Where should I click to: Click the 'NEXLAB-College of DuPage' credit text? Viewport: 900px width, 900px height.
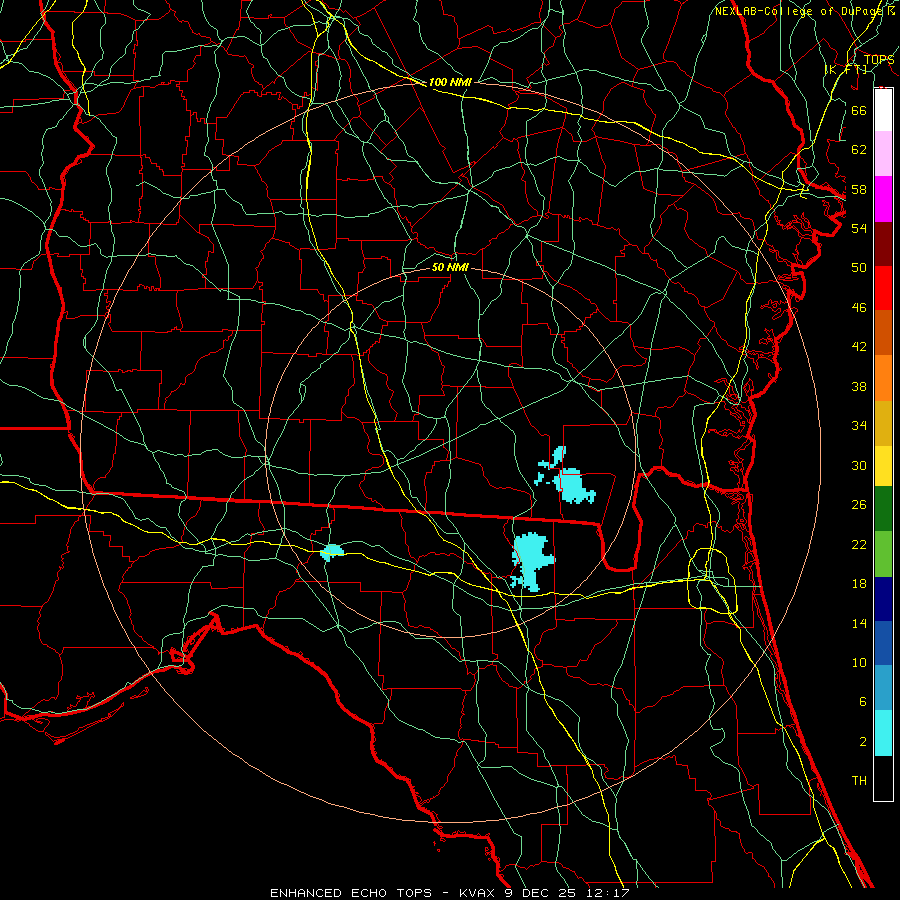799,11
